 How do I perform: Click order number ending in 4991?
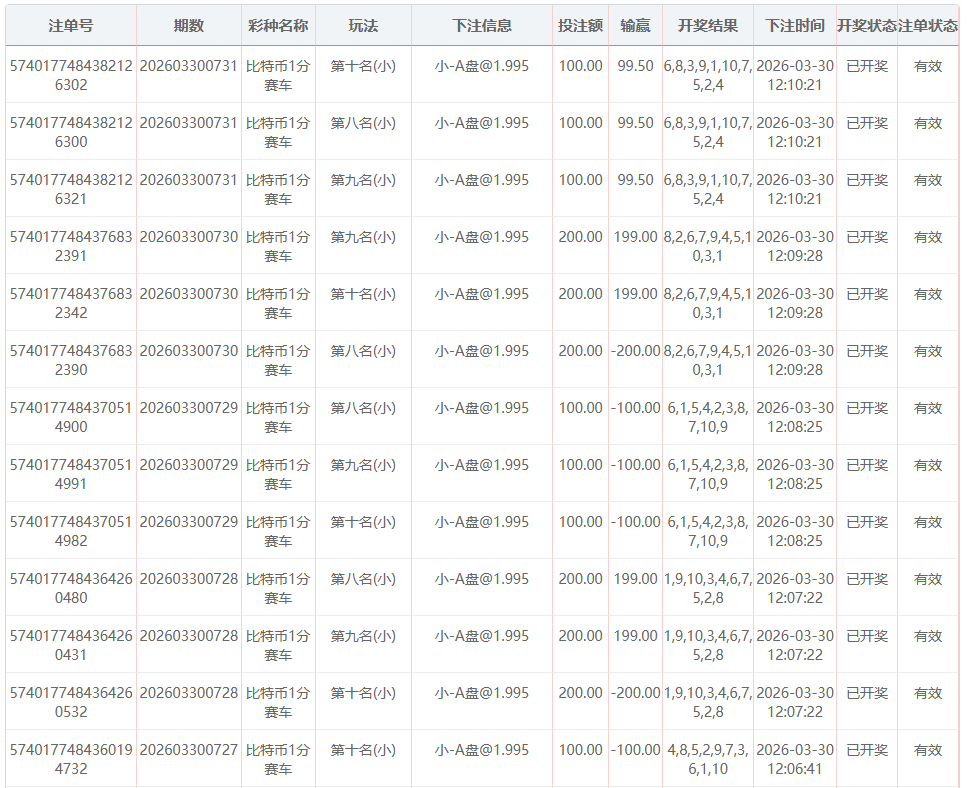pos(71,475)
